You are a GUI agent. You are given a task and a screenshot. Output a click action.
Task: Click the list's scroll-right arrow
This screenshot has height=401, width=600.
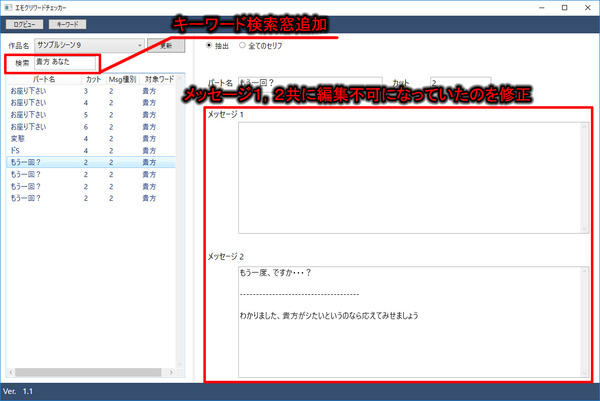click(171, 372)
